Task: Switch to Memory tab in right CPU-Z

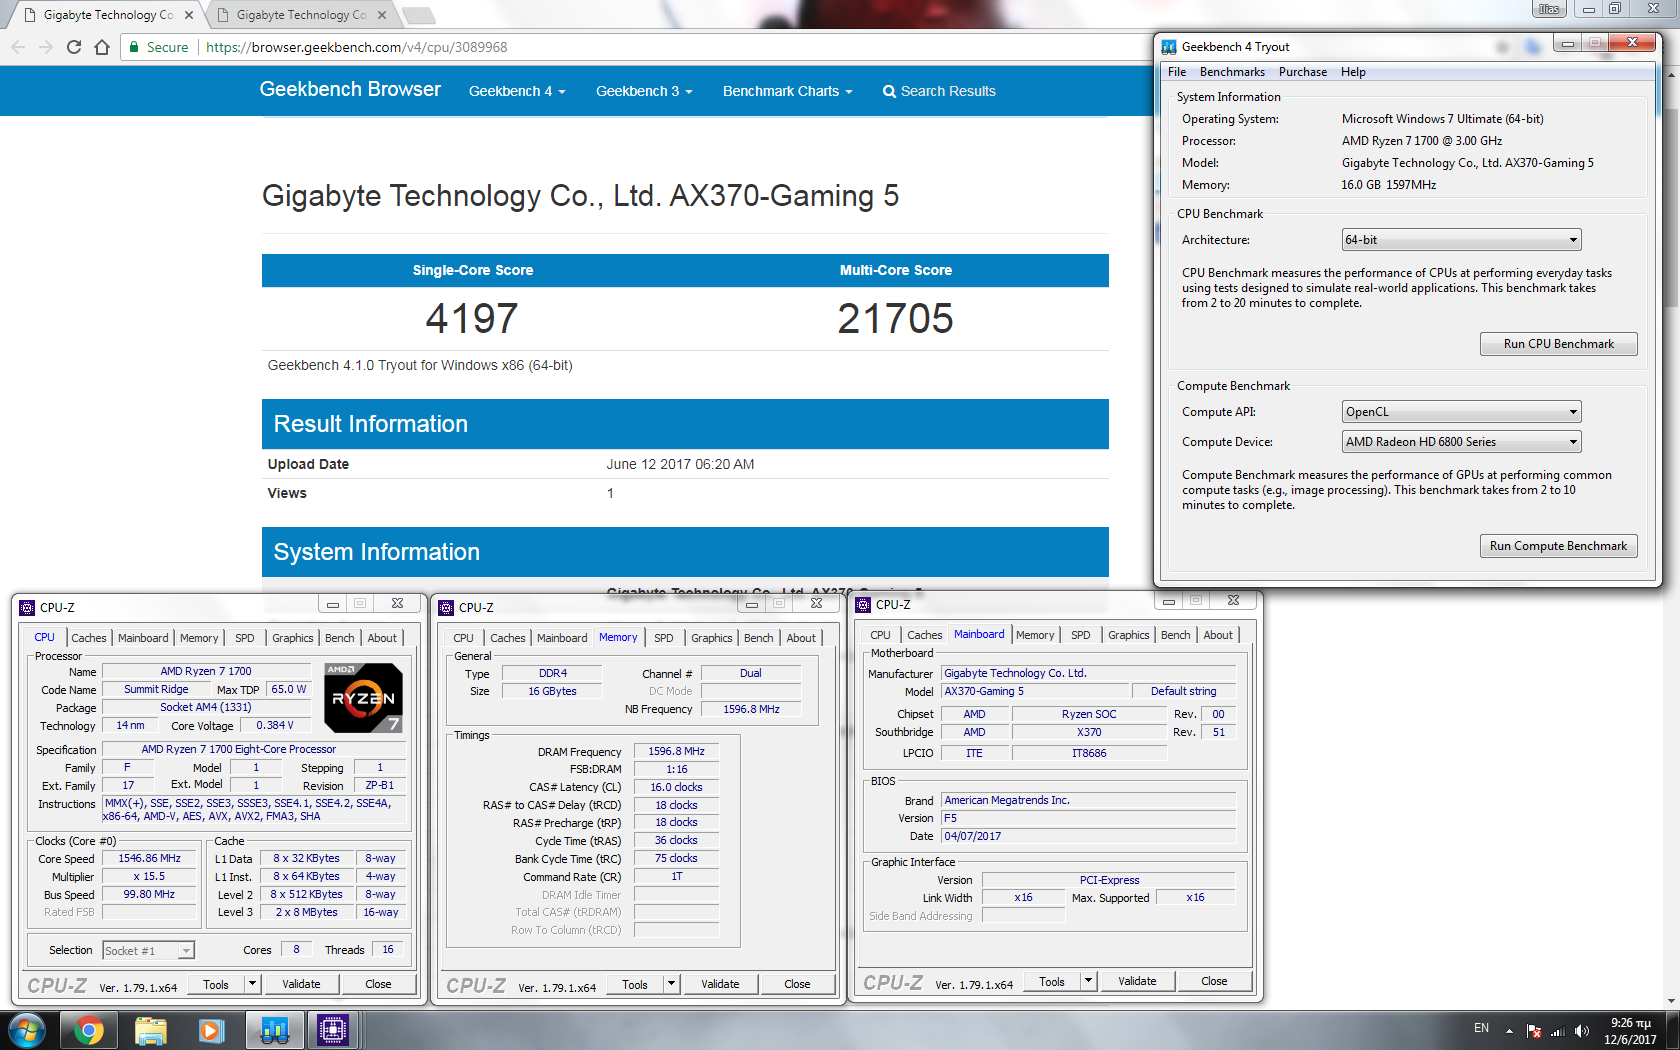Action: coord(1035,635)
